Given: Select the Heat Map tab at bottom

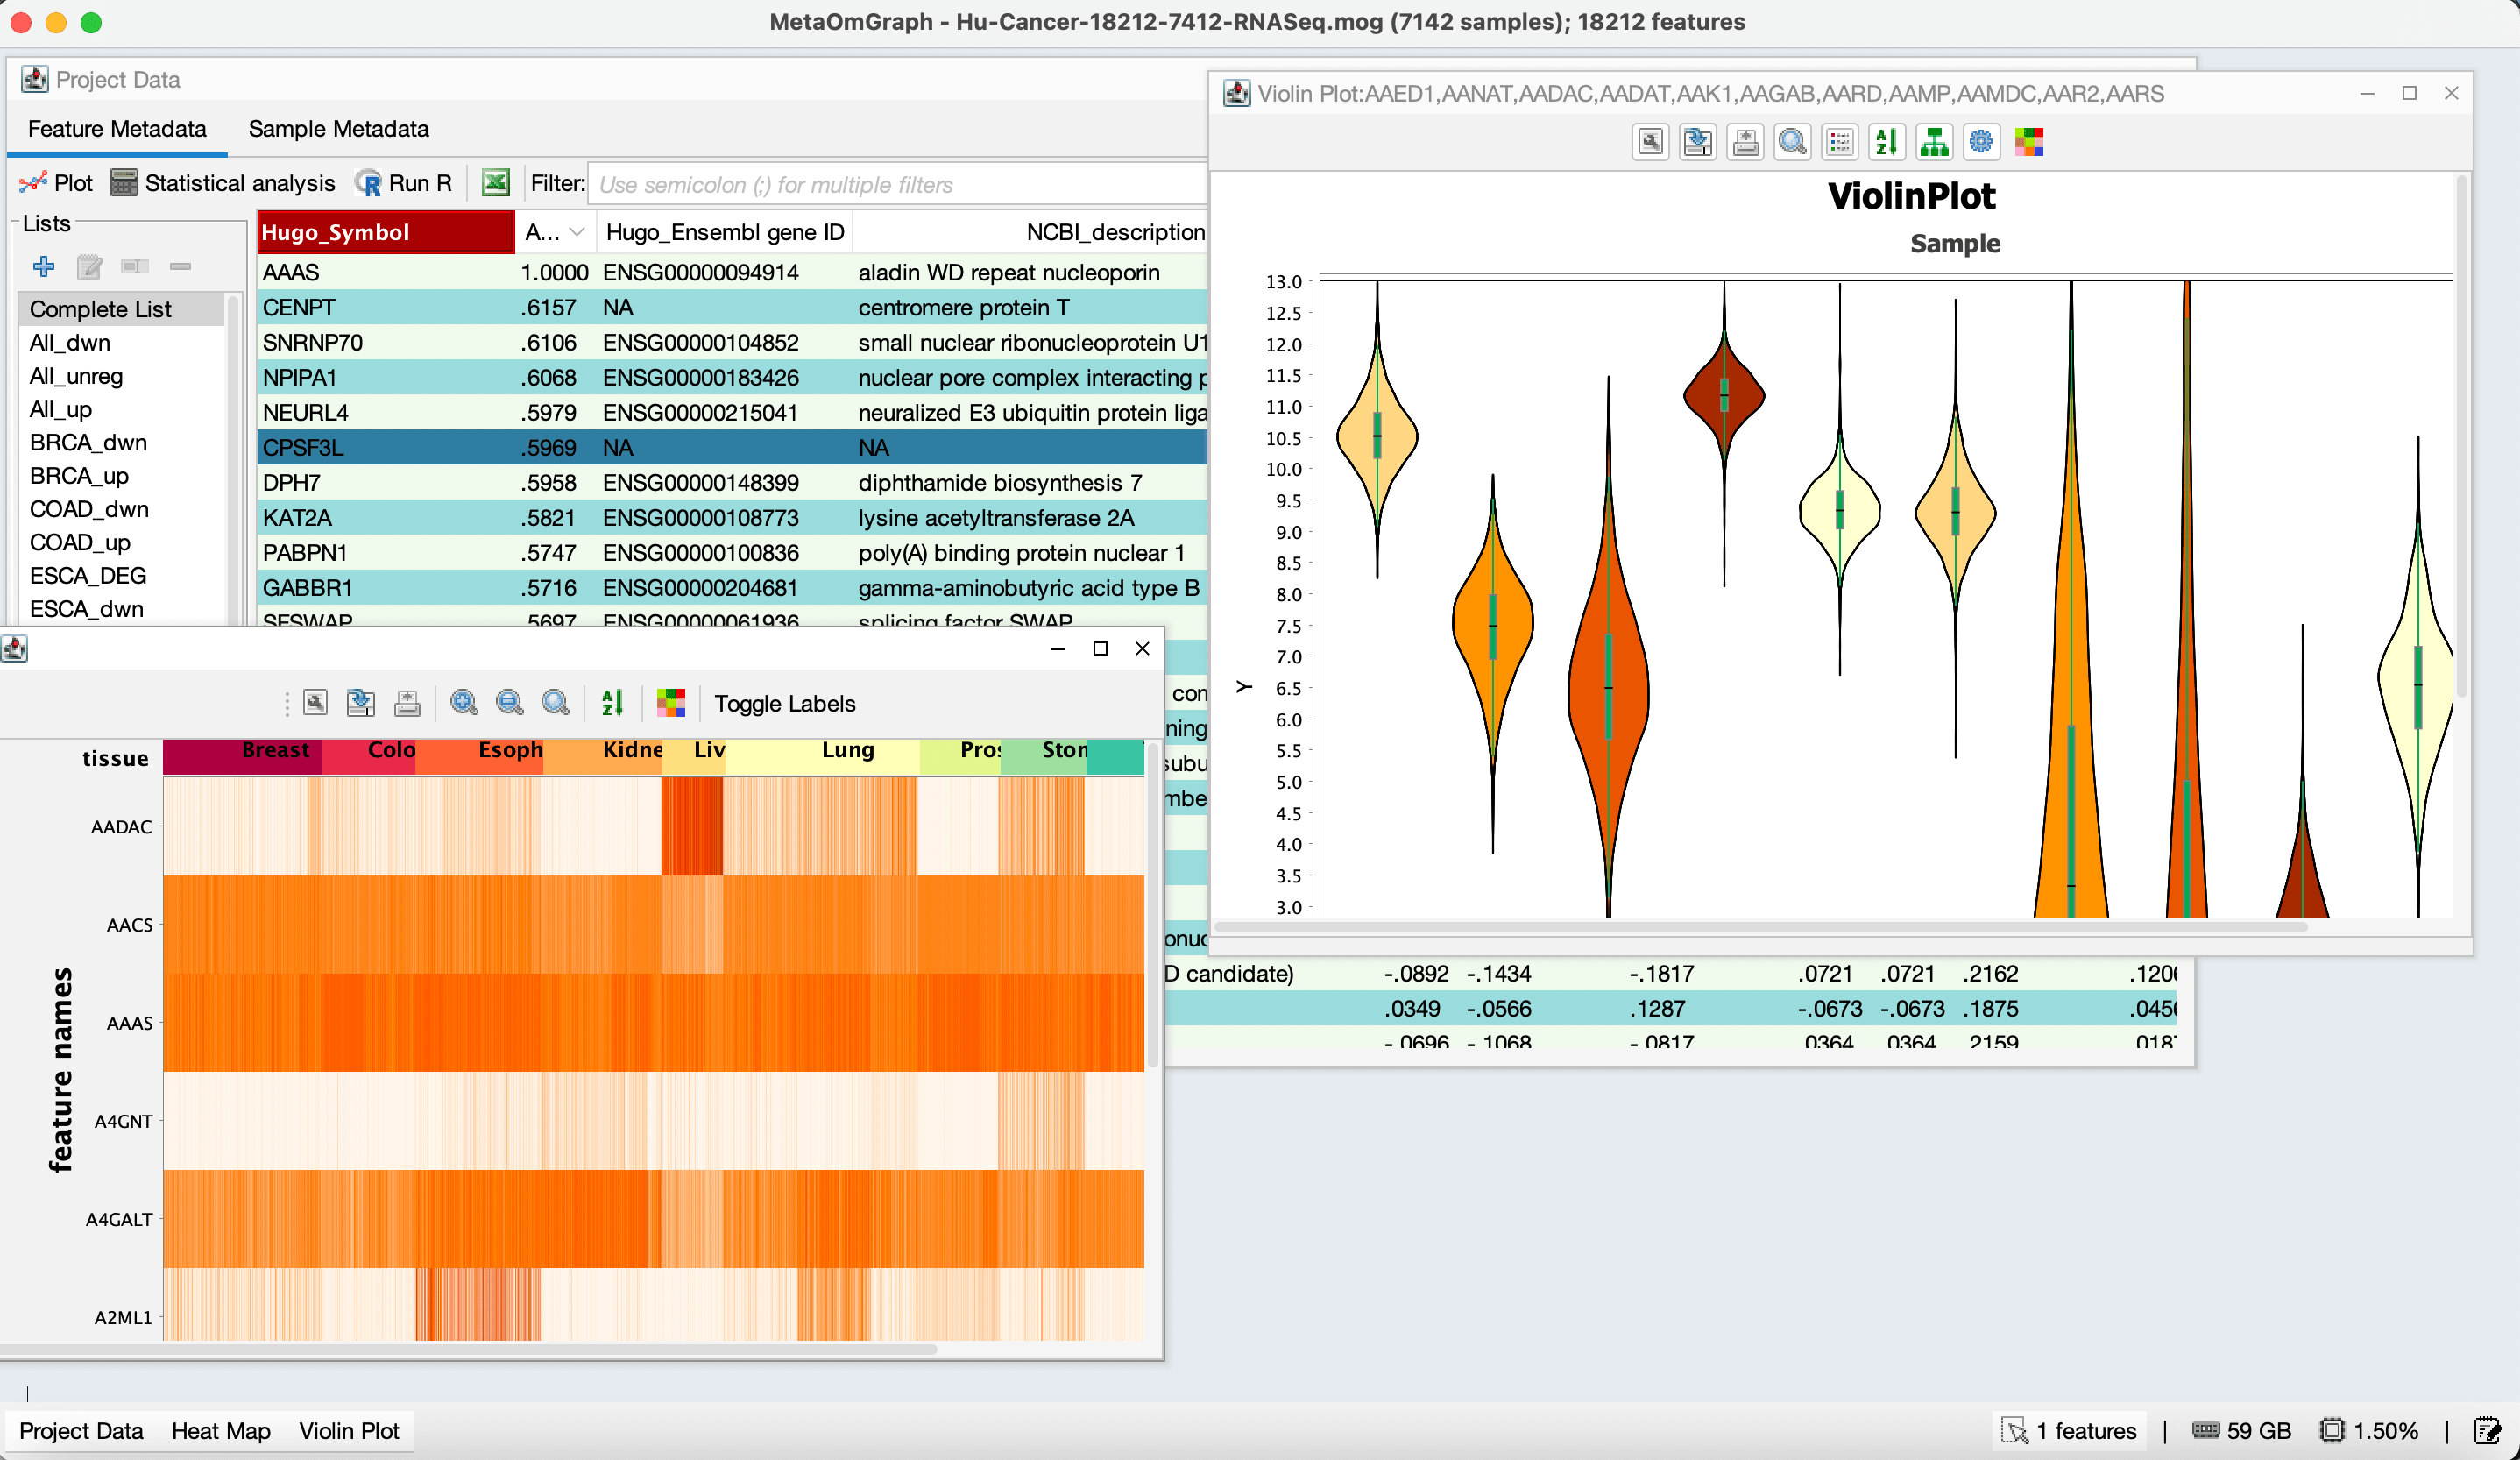Looking at the screenshot, I should click(221, 1431).
